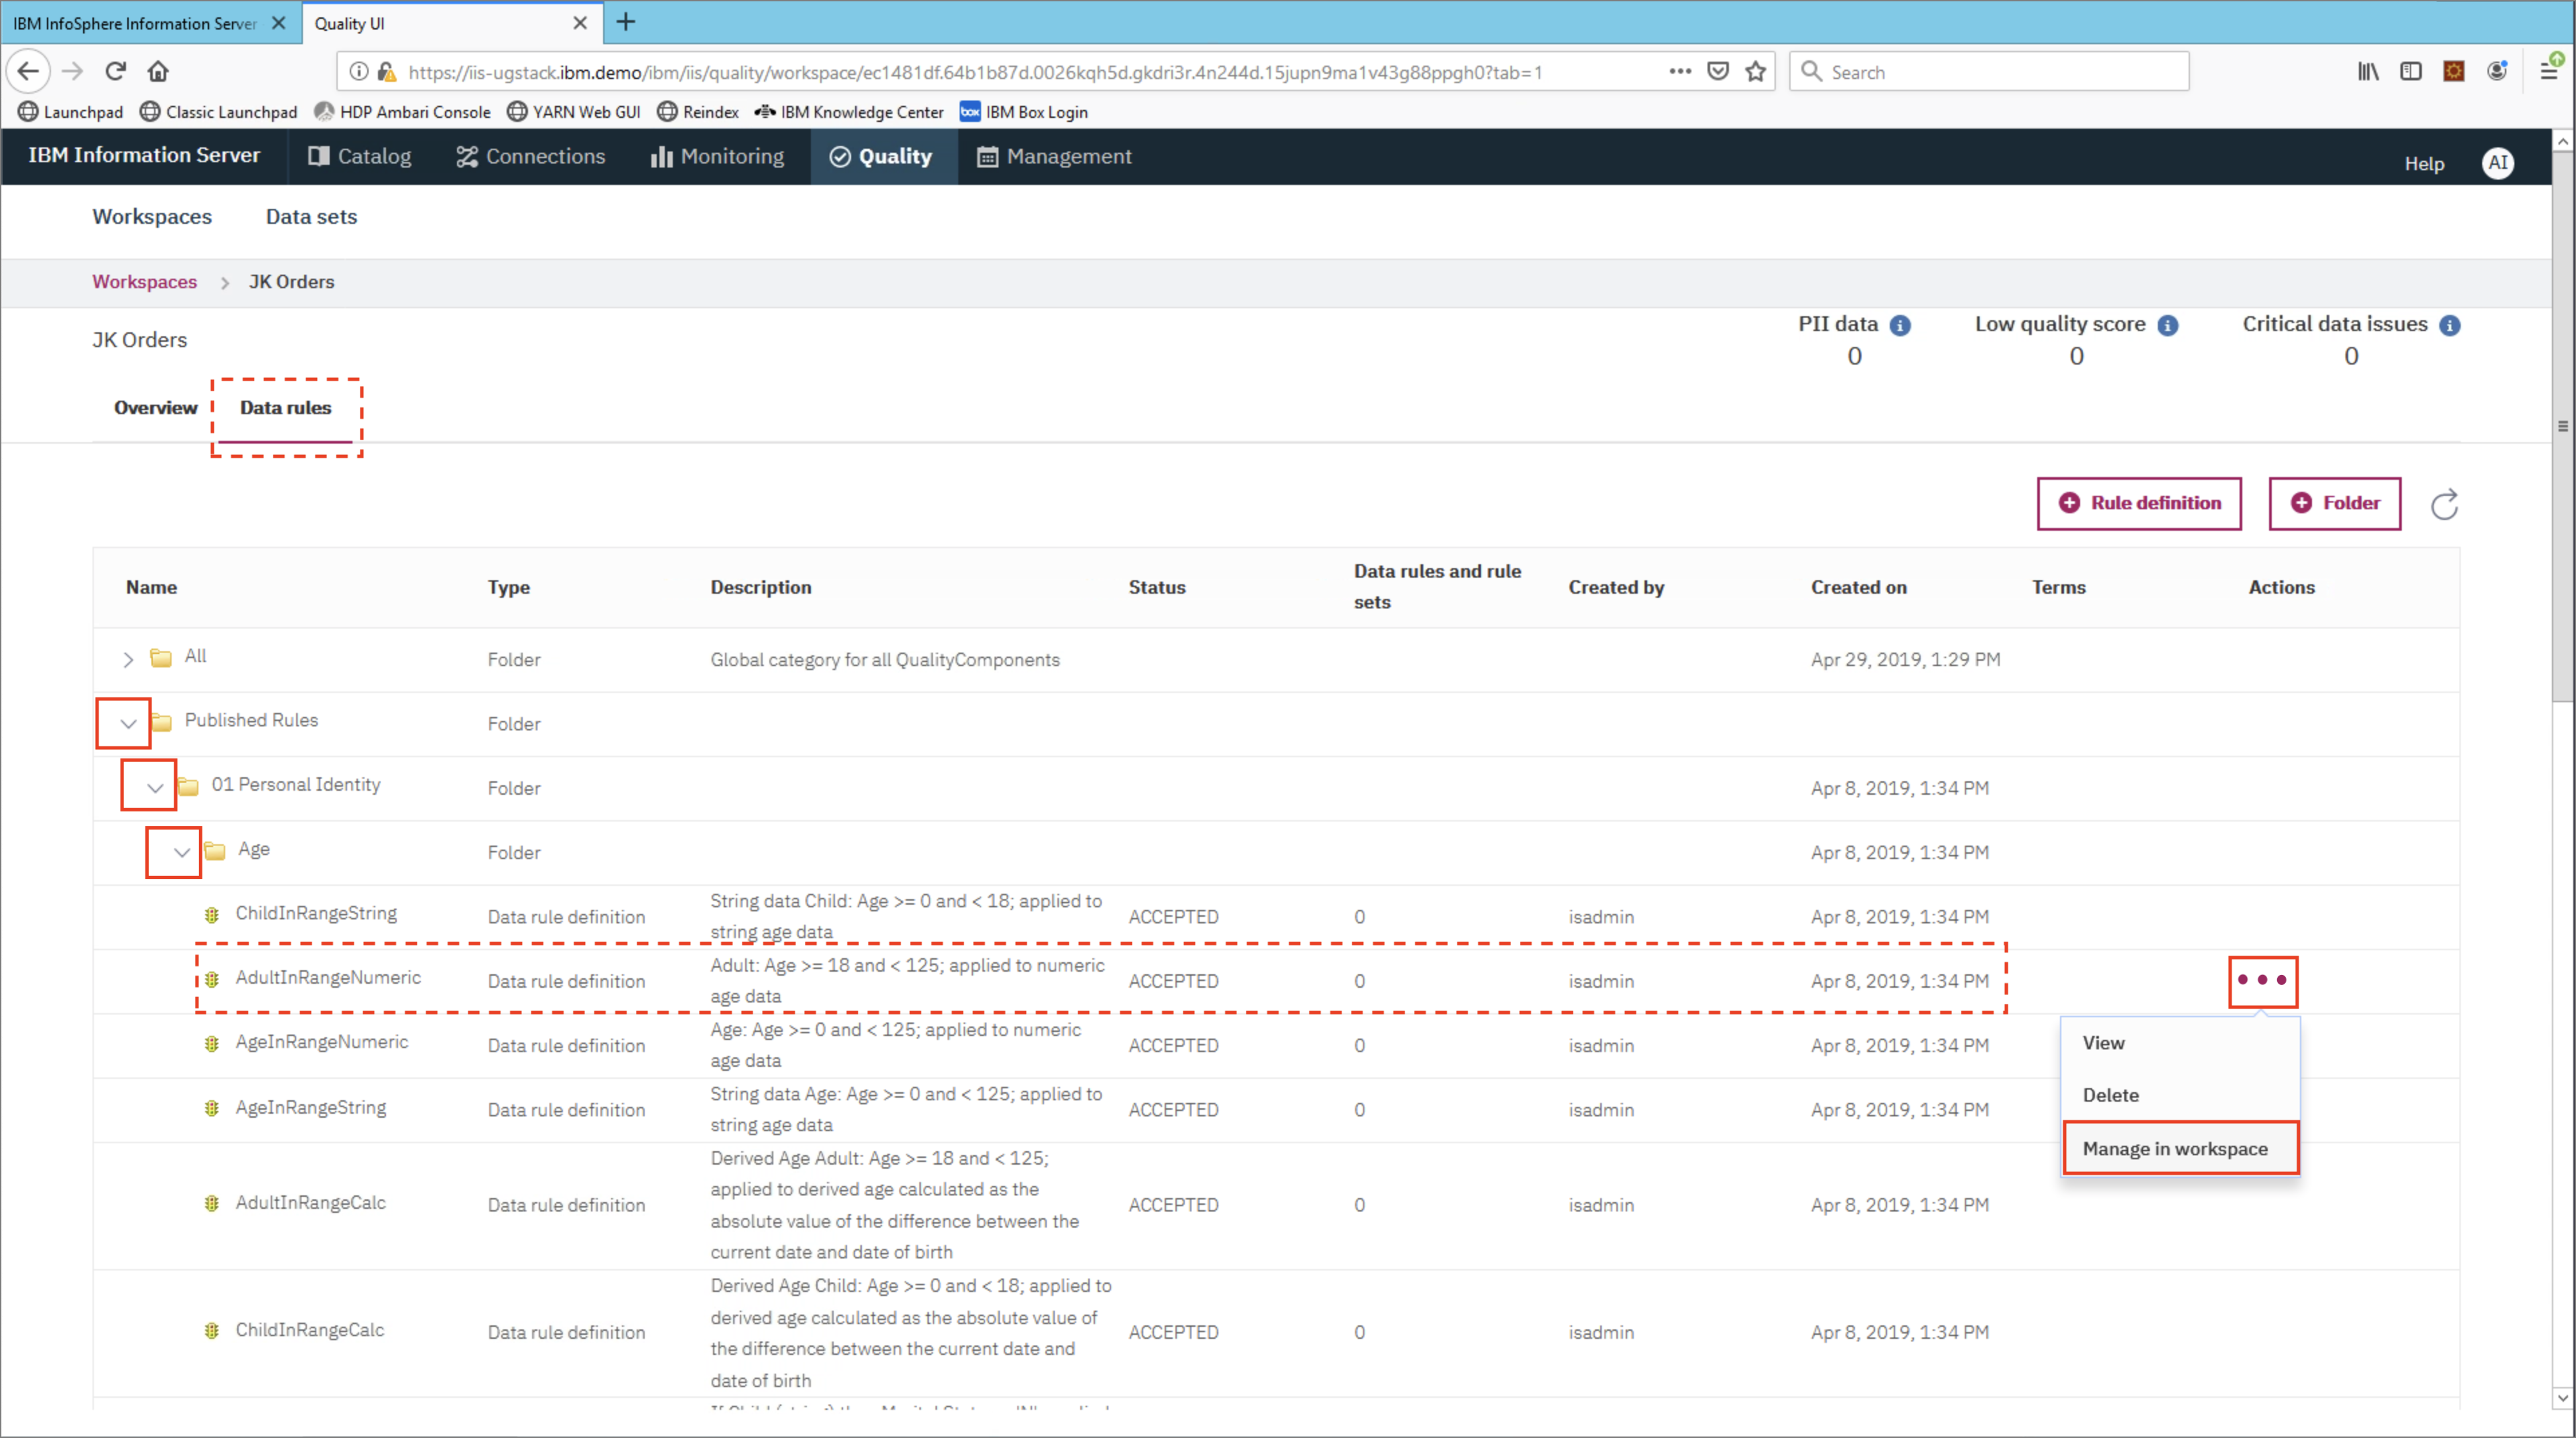
Task: Close the IBM InfoSphere Information Server tab
Action: pos(279,23)
